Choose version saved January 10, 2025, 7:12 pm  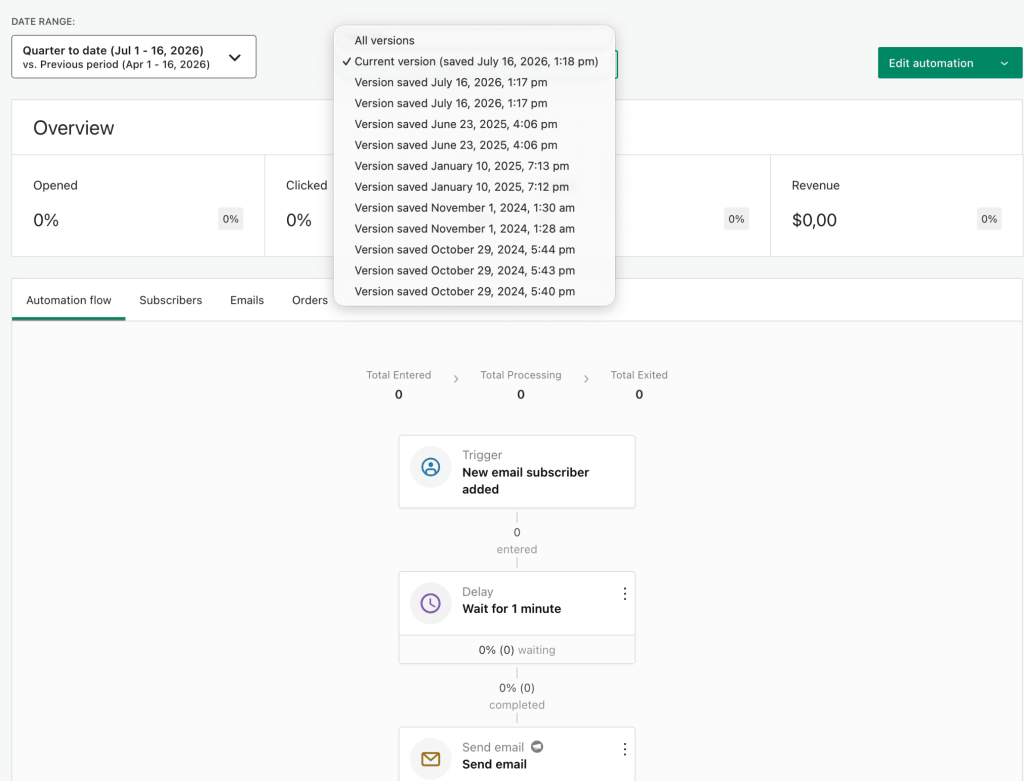pos(474,187)
